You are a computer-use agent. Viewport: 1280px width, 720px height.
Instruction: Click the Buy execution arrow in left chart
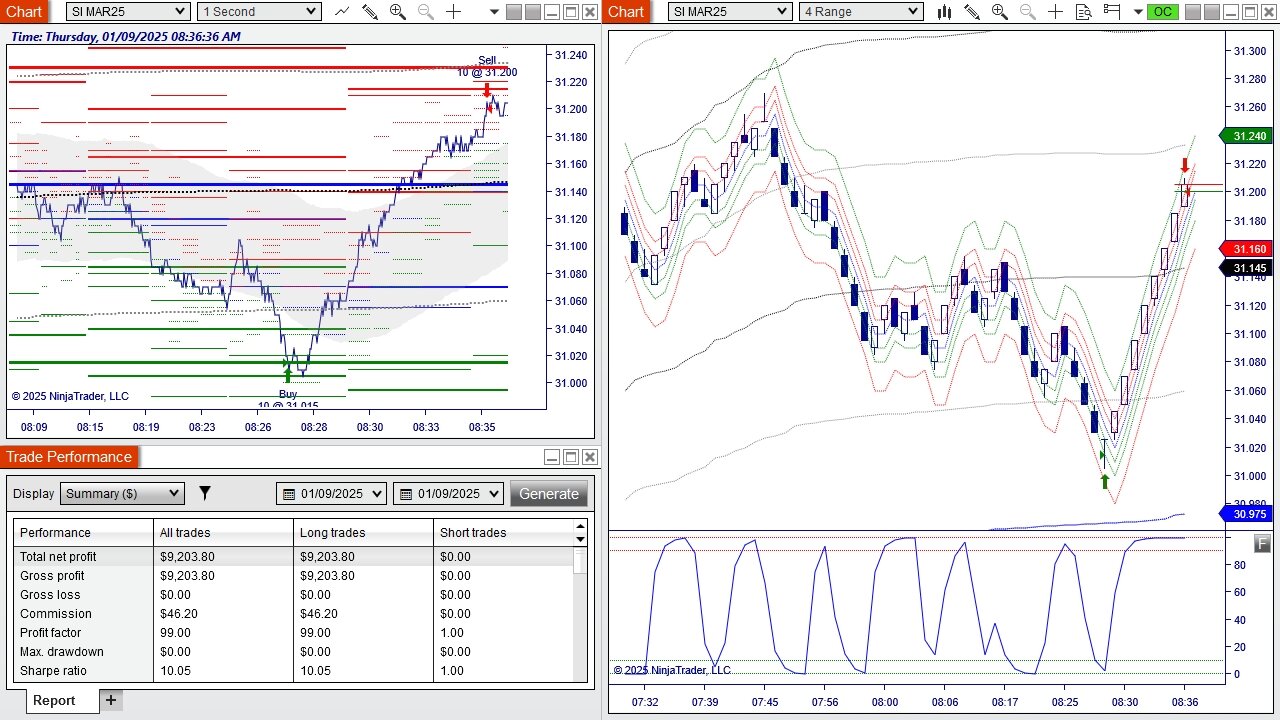click(288, 375)
